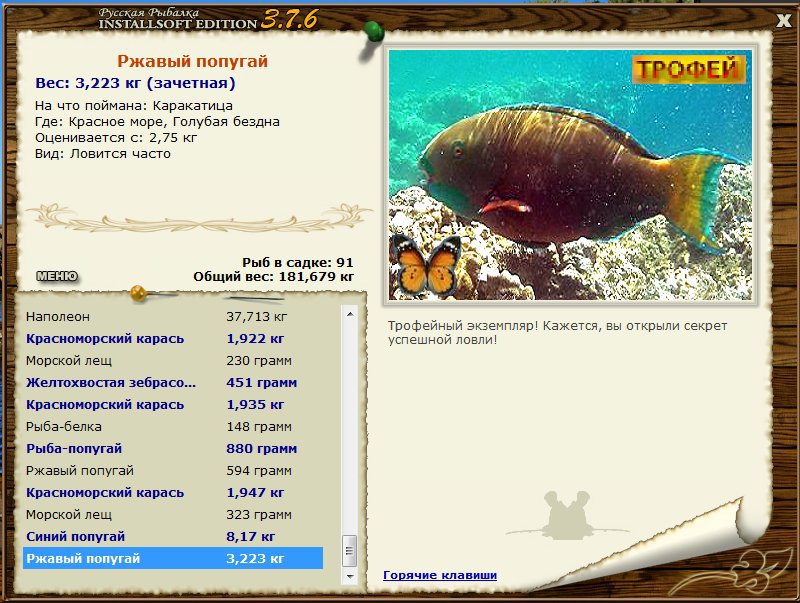The image size is (800, 603).
Task: Click the yellow pushpin above the fish list
Action: [138, 293]
